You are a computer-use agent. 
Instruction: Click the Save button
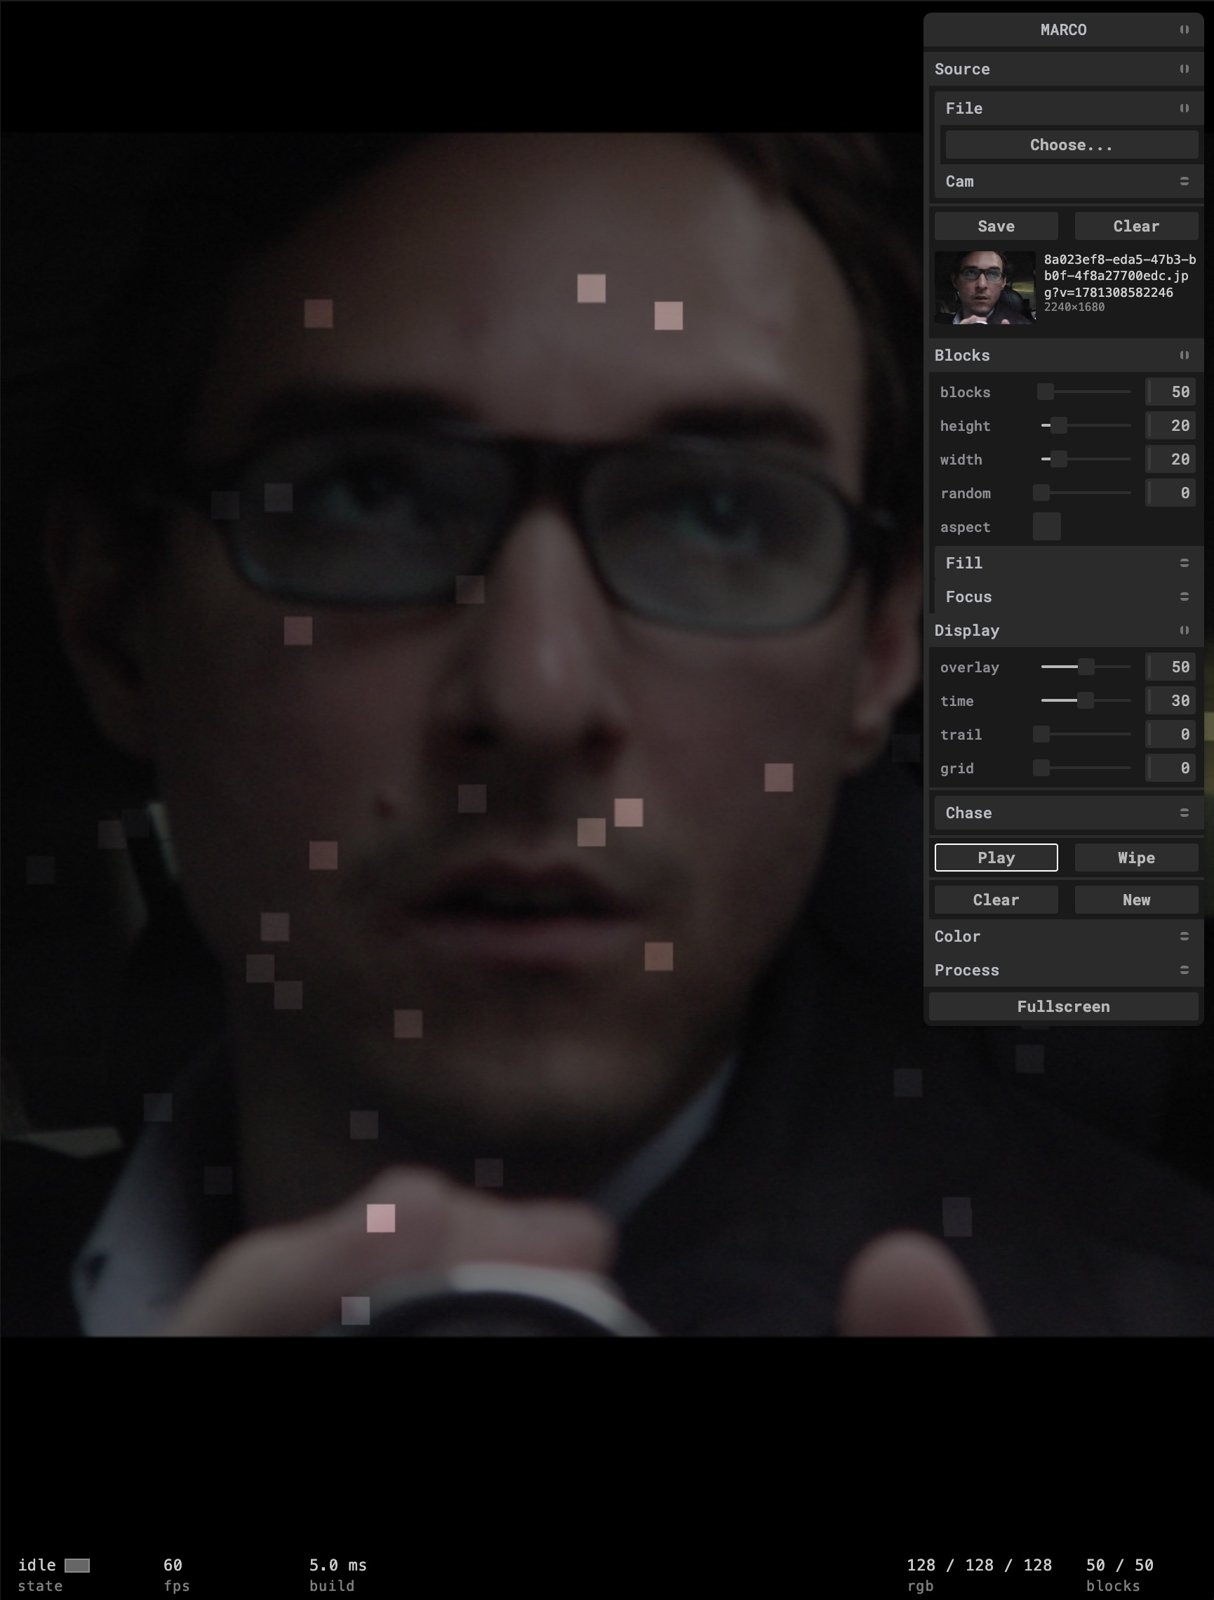pyautogui.click(x=996, y=226)
